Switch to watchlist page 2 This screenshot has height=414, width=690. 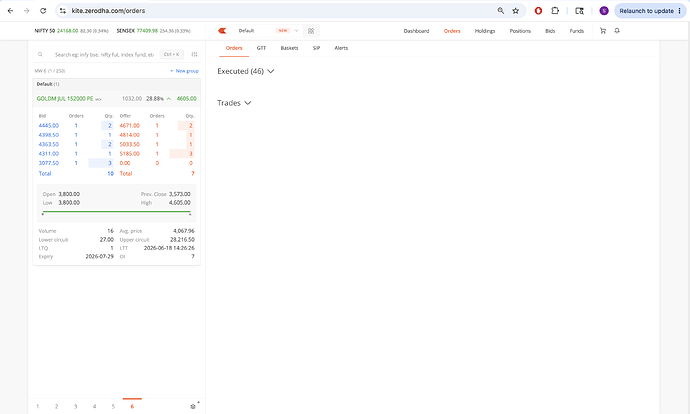coord(56,407)
